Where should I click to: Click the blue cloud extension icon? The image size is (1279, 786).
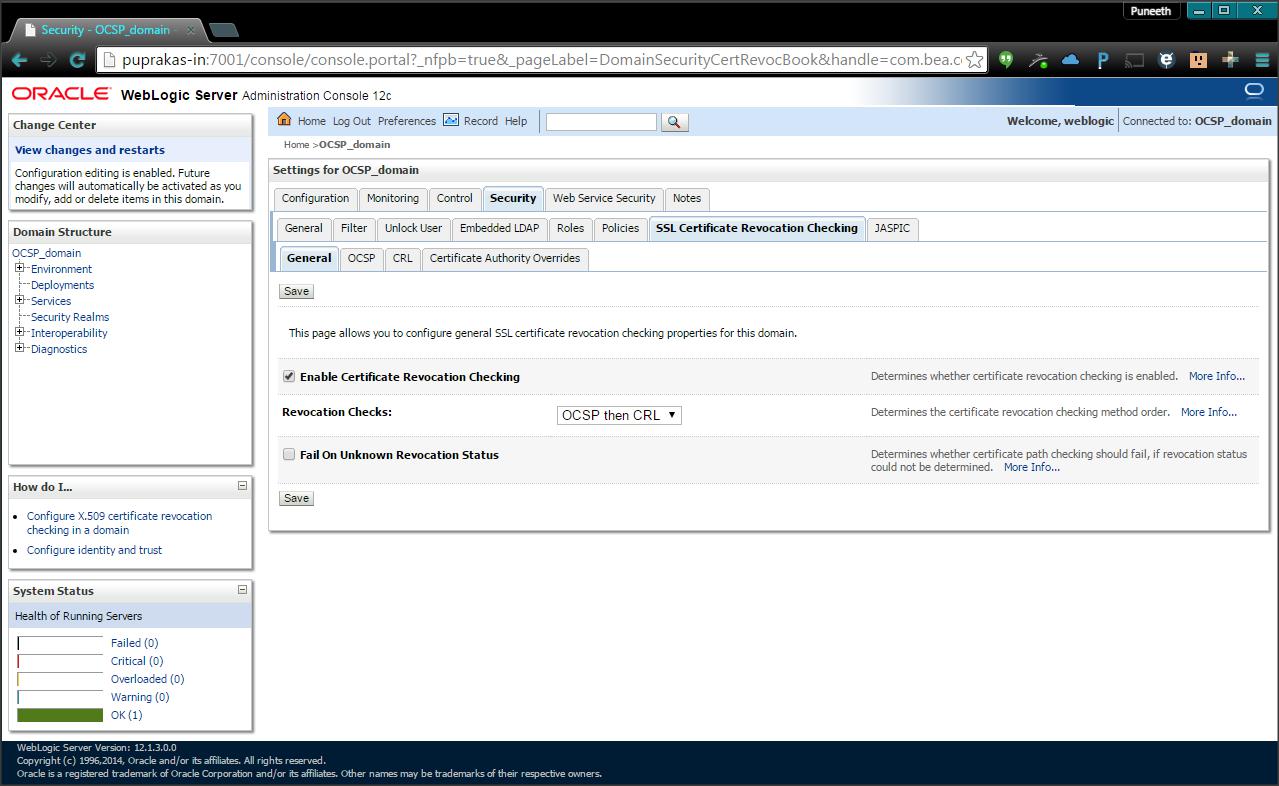(1070, 60)
